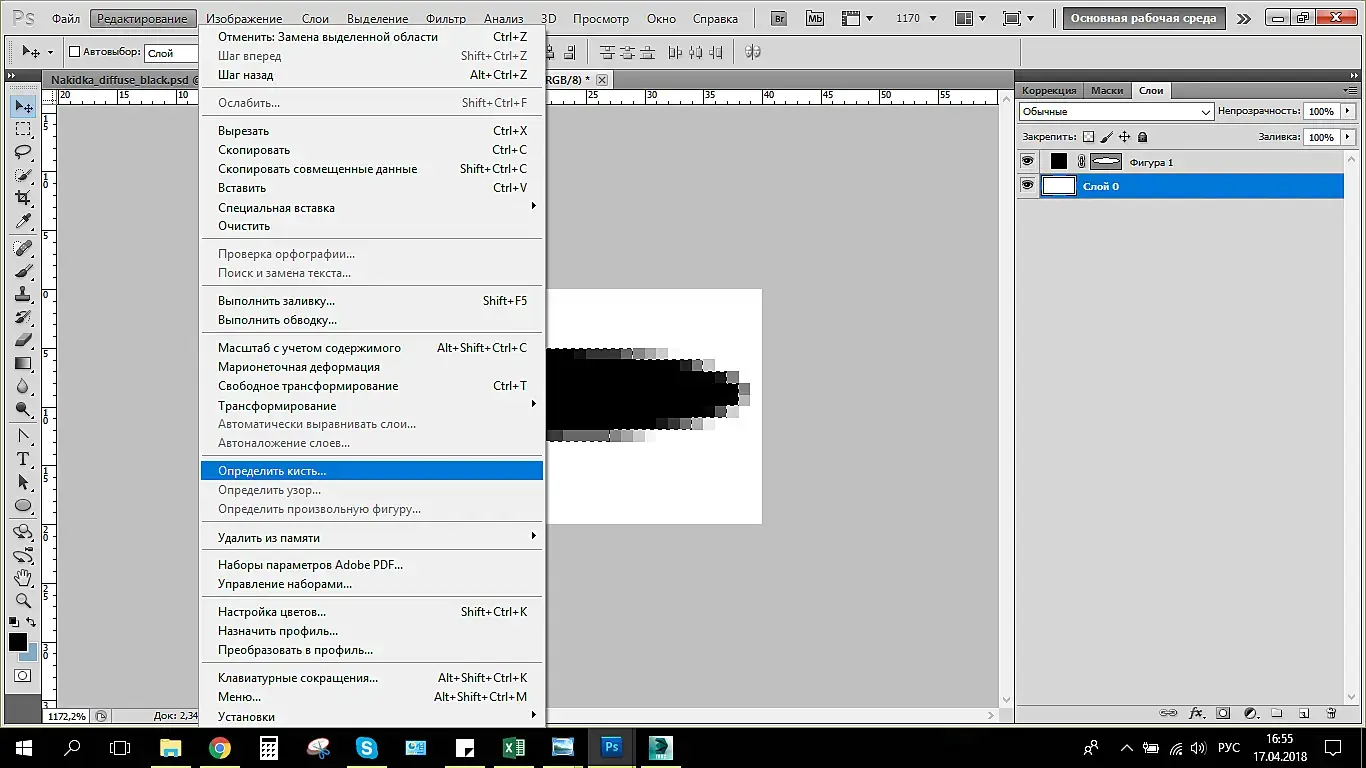1366x768 pixels.
Task: Click the background color swatch
Action: point(30,652)
